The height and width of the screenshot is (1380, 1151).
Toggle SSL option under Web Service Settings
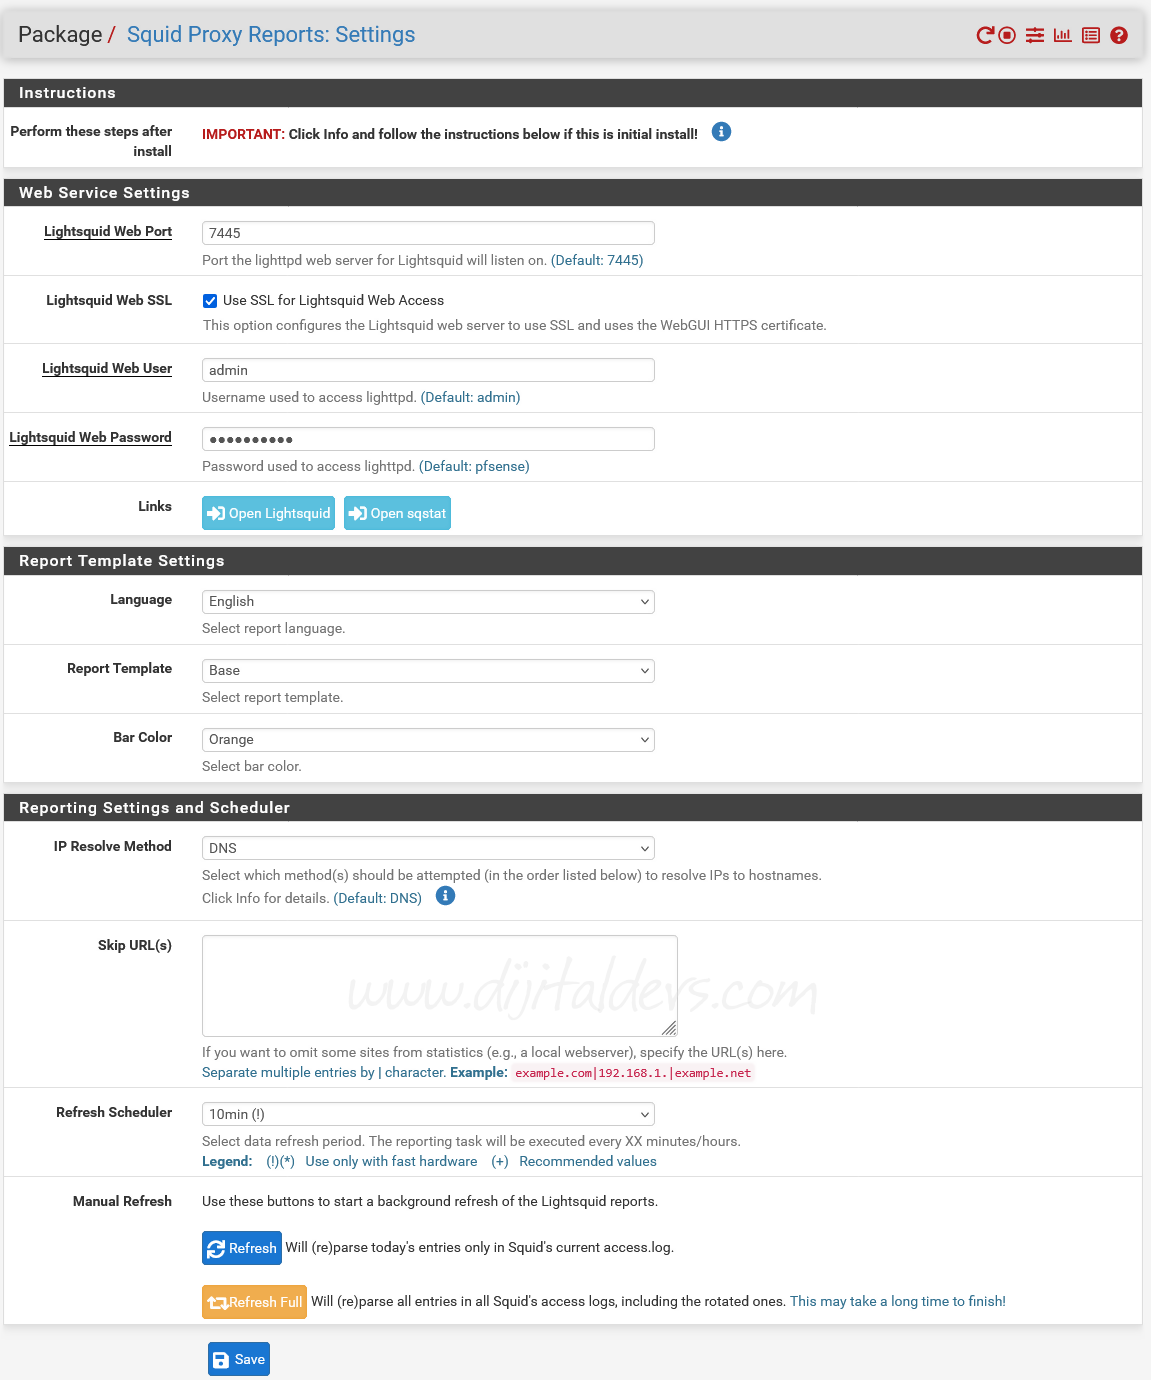(x=210, y=300)
